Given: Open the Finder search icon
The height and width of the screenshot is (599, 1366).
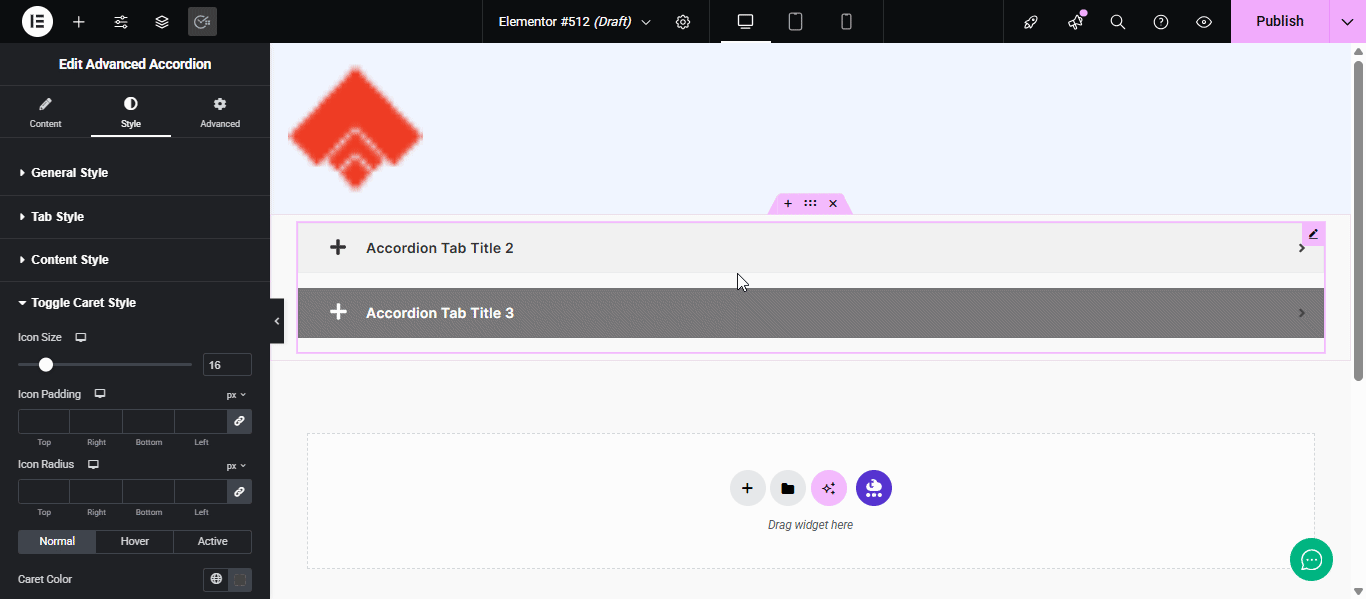Looking at the screenshot, I should [1118, 21].
